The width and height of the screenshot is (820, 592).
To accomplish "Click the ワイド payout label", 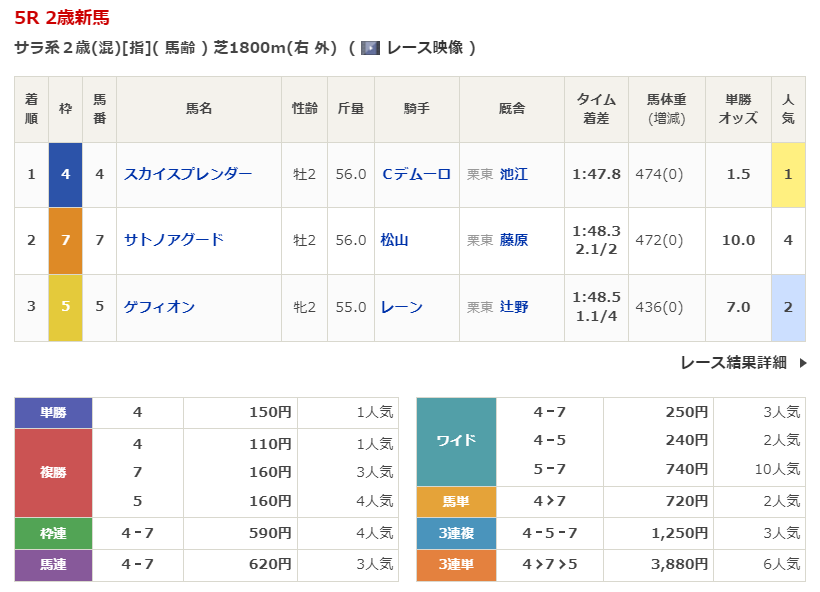I will 455,440.
